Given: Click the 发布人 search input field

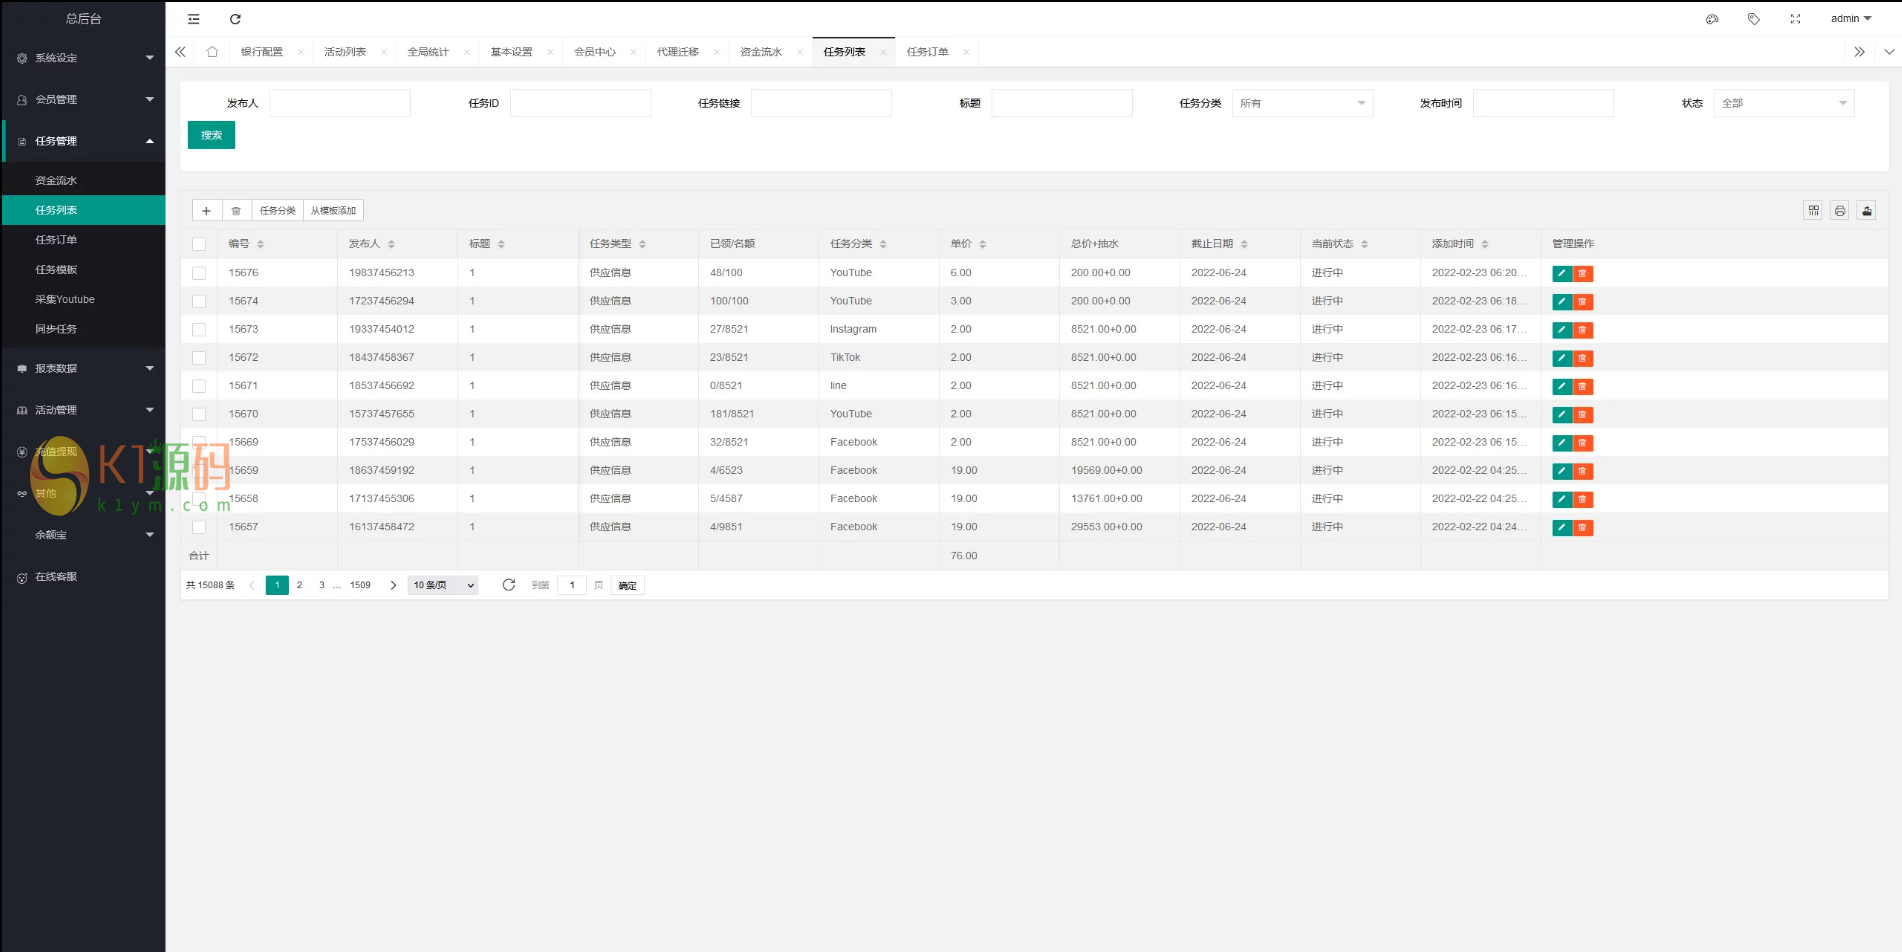Looking at the screenshot, I should (340, 103).
